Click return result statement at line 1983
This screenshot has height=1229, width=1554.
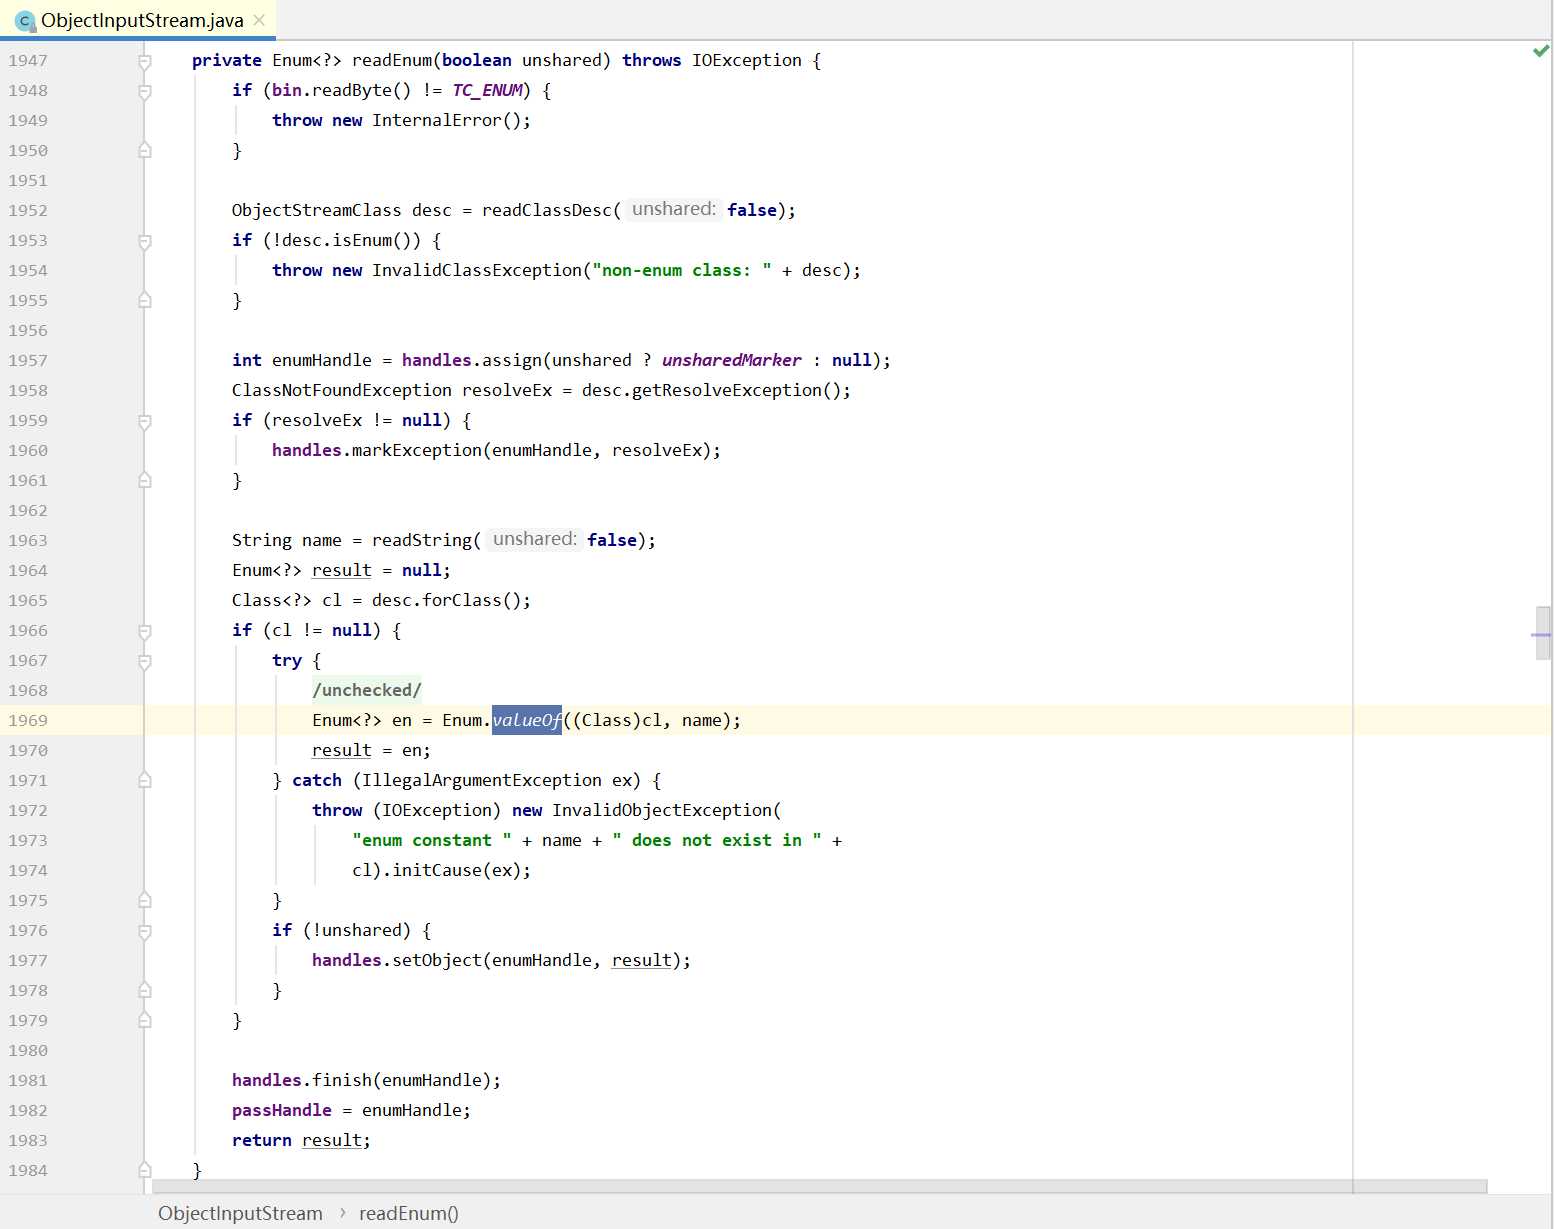301,1140
